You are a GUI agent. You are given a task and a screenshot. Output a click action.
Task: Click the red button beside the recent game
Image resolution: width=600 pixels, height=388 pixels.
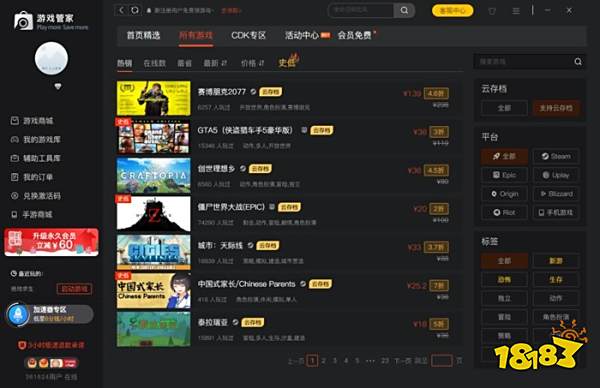point(74,289)
